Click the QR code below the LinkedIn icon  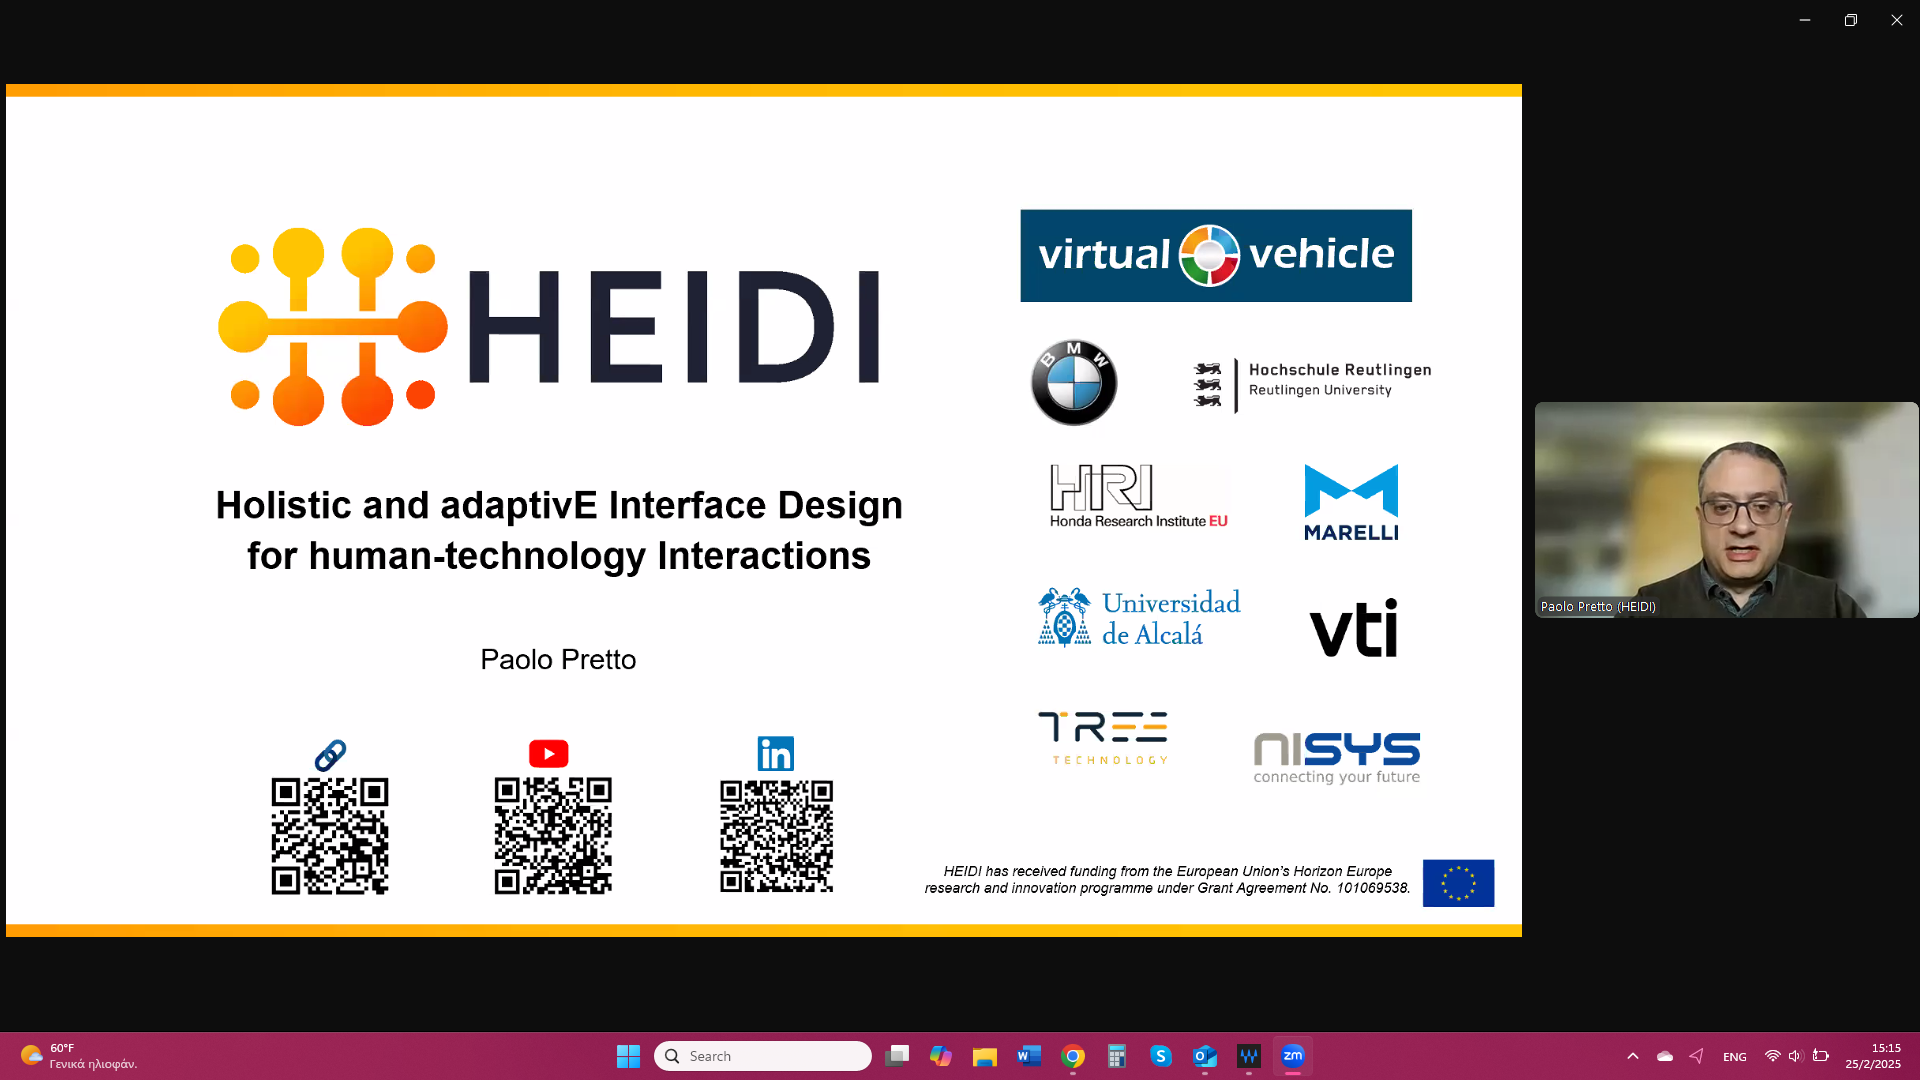777,836
